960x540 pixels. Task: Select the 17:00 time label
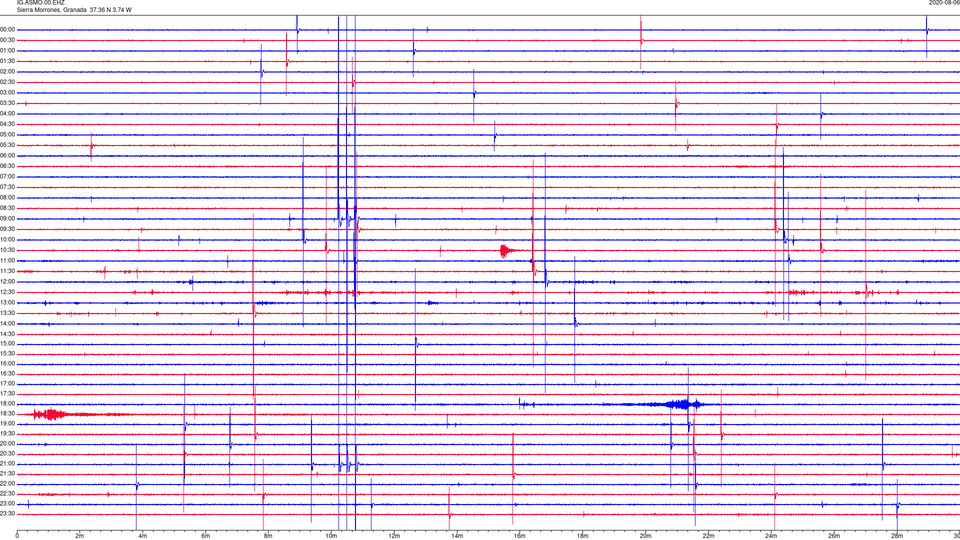[8, 384]
